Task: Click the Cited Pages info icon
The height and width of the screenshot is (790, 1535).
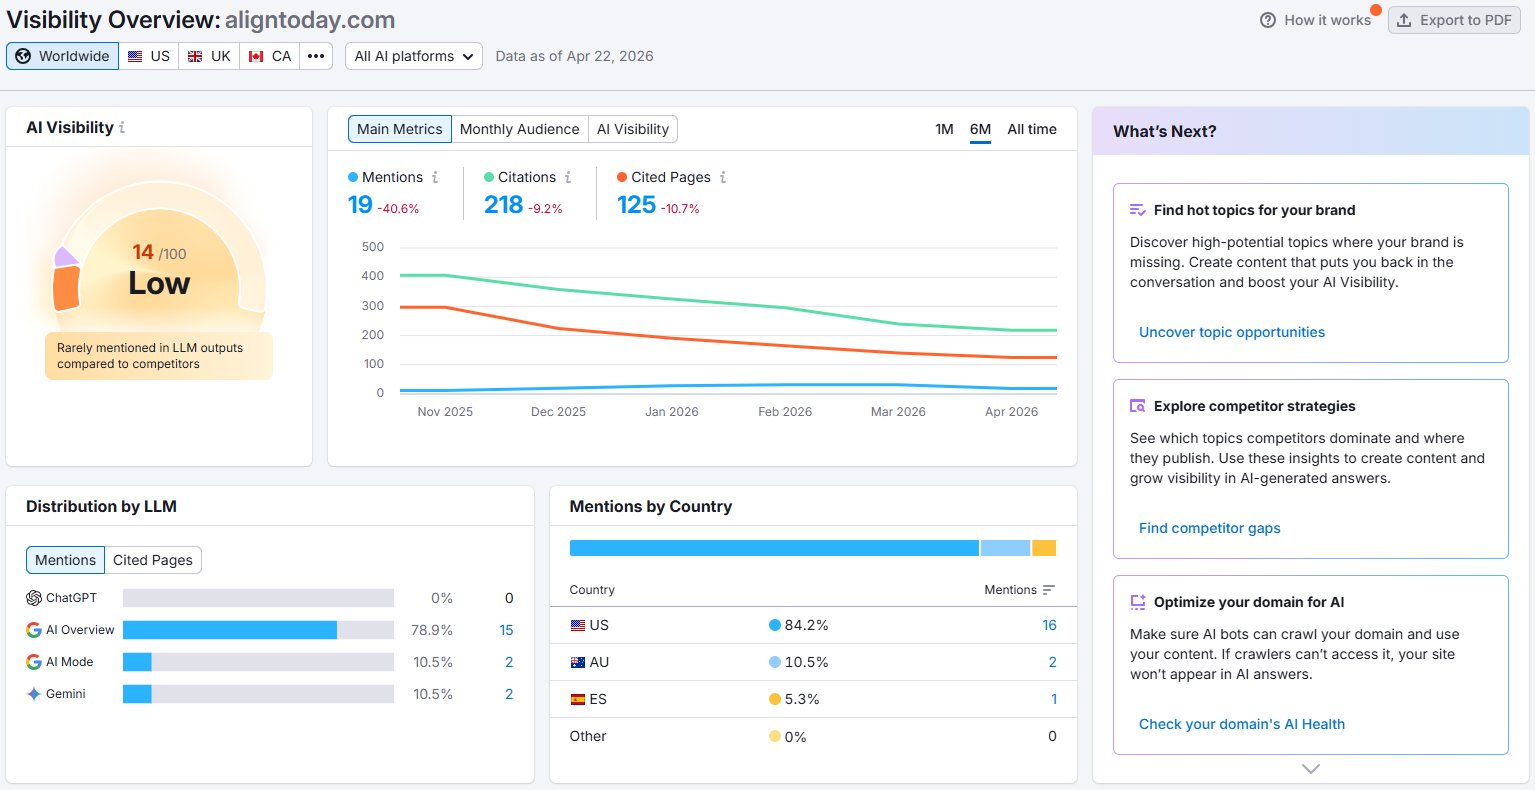Action: click(x=723, y=177)
